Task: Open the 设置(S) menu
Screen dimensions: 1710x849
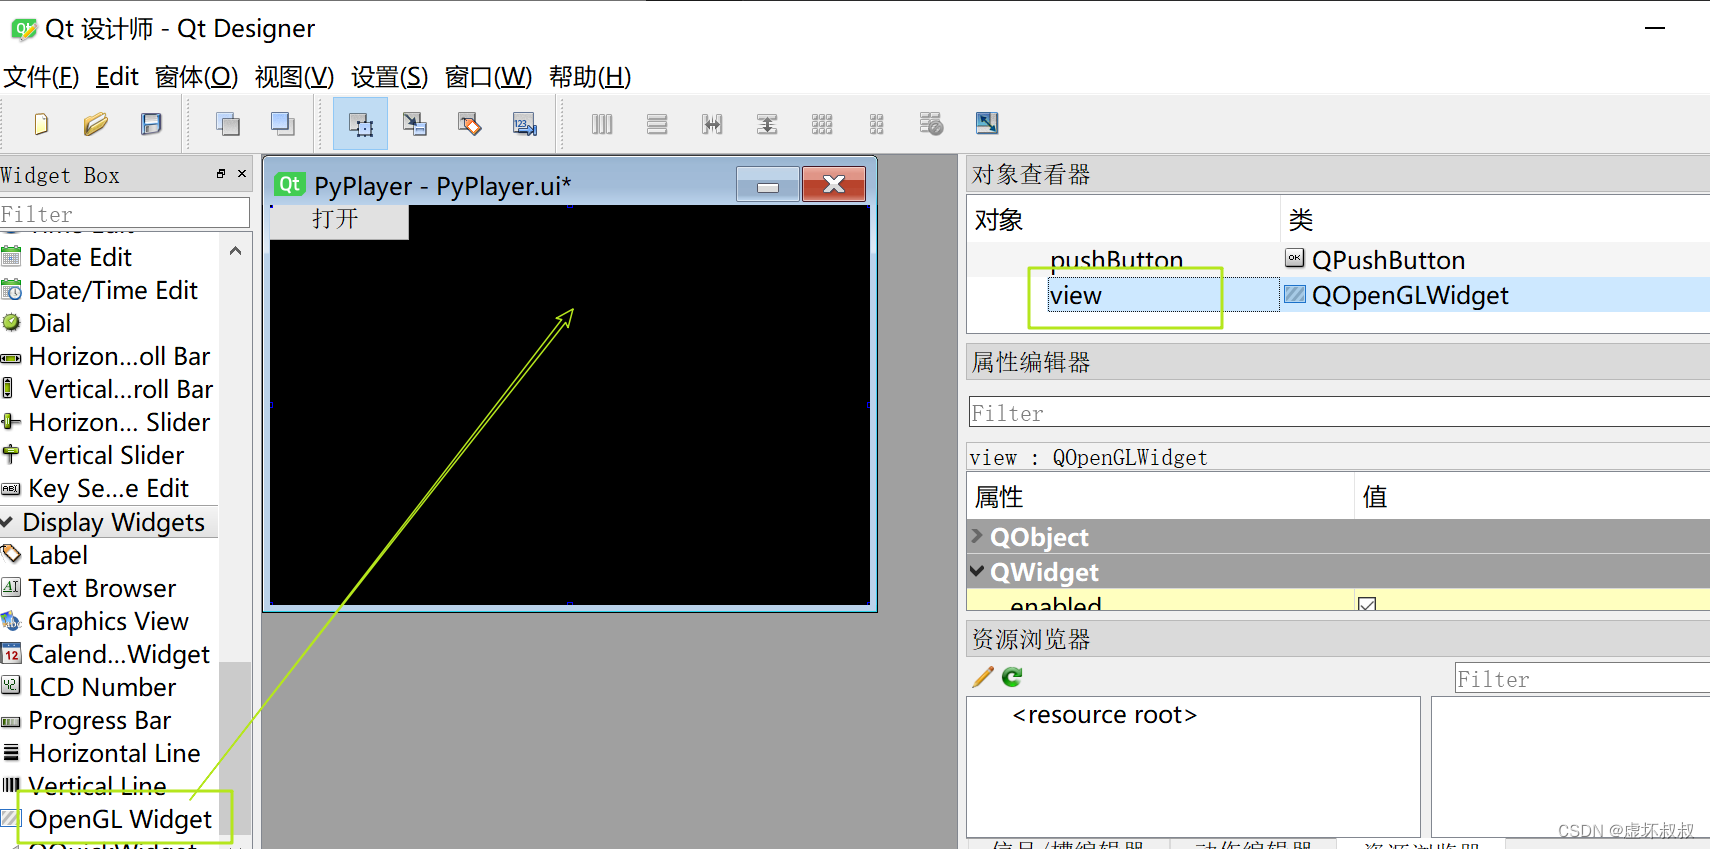Action: (389, 77)
